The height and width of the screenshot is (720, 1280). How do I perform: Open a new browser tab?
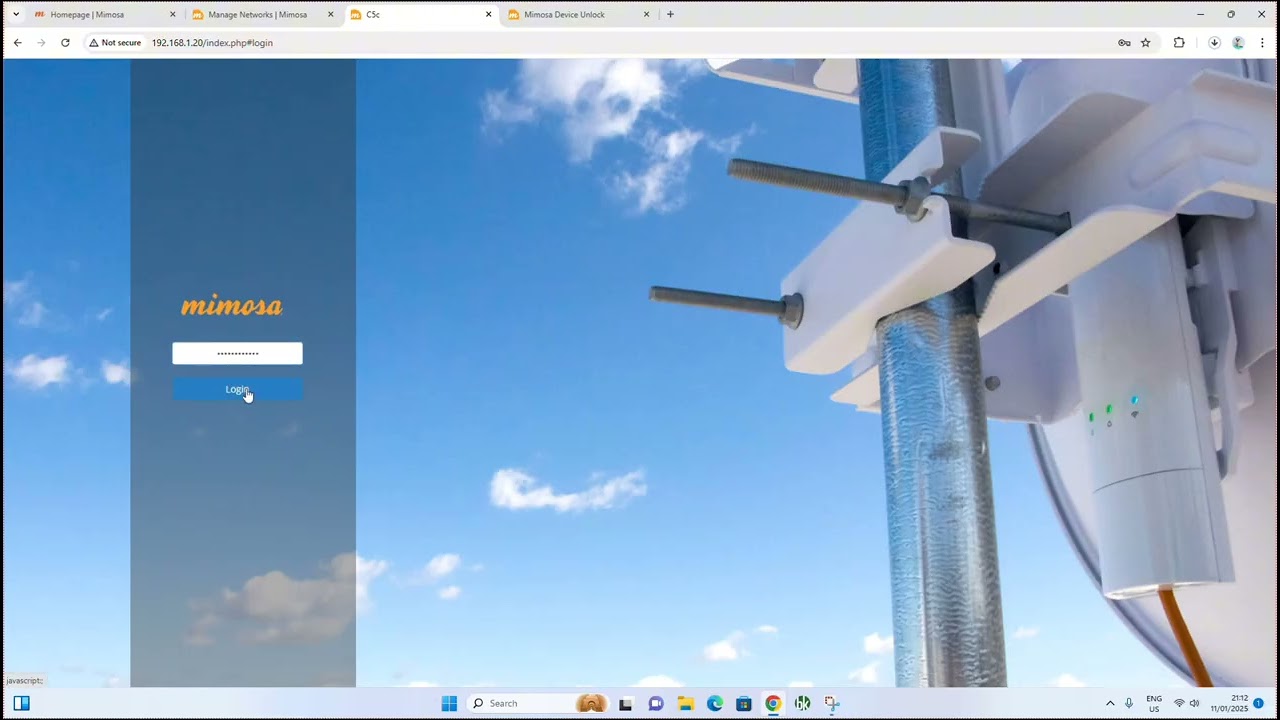coord(670,15)
